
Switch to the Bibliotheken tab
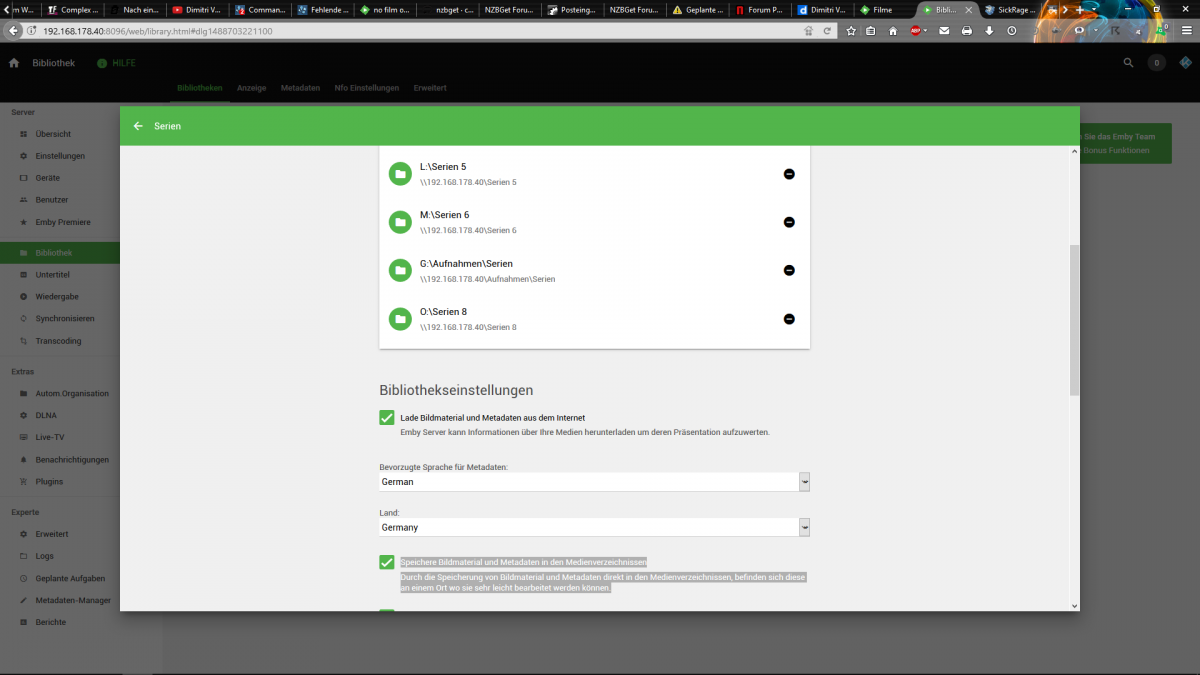coord(200,88)
